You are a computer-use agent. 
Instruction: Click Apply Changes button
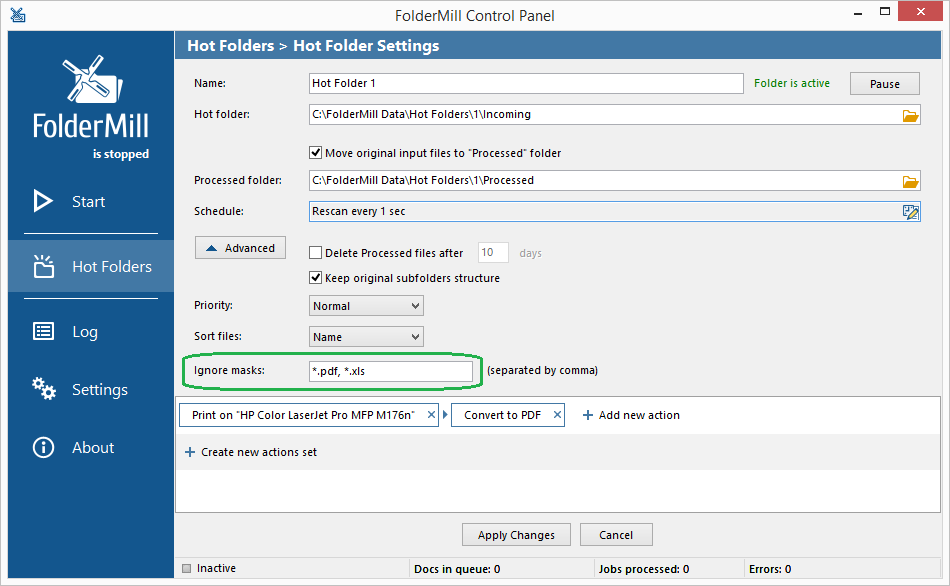point(516,535)
